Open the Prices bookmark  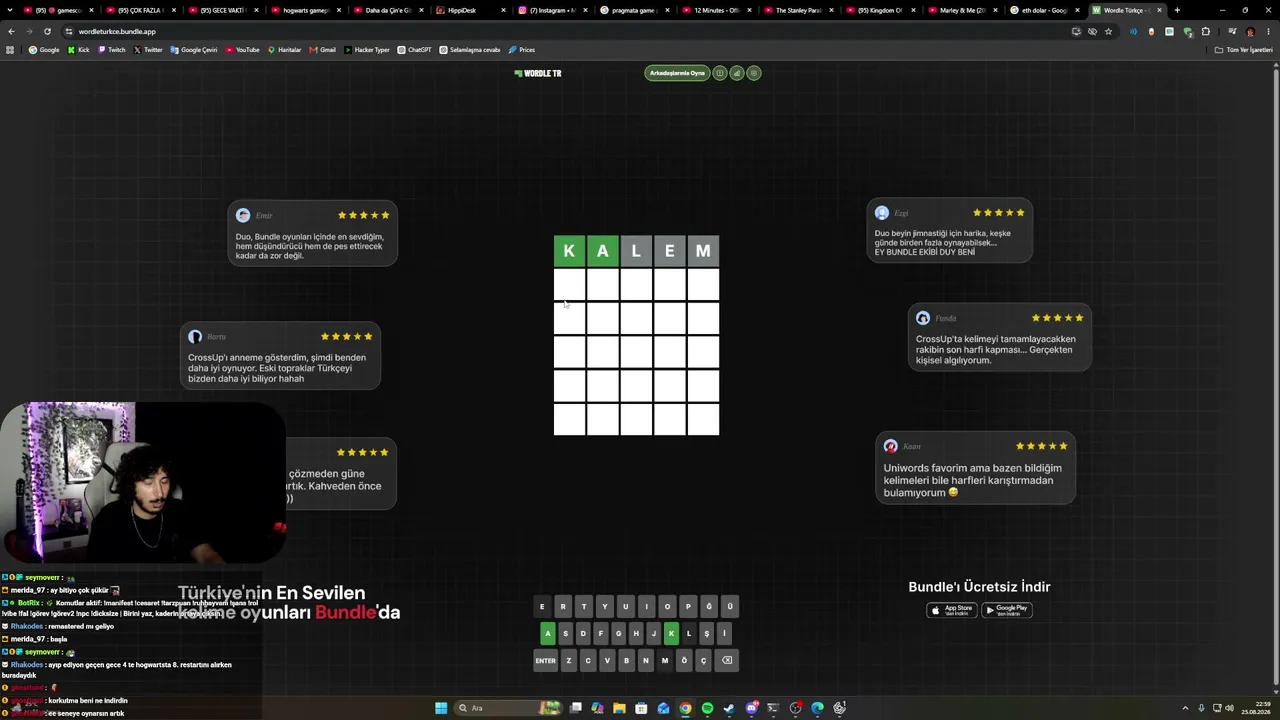click(522, 50)
